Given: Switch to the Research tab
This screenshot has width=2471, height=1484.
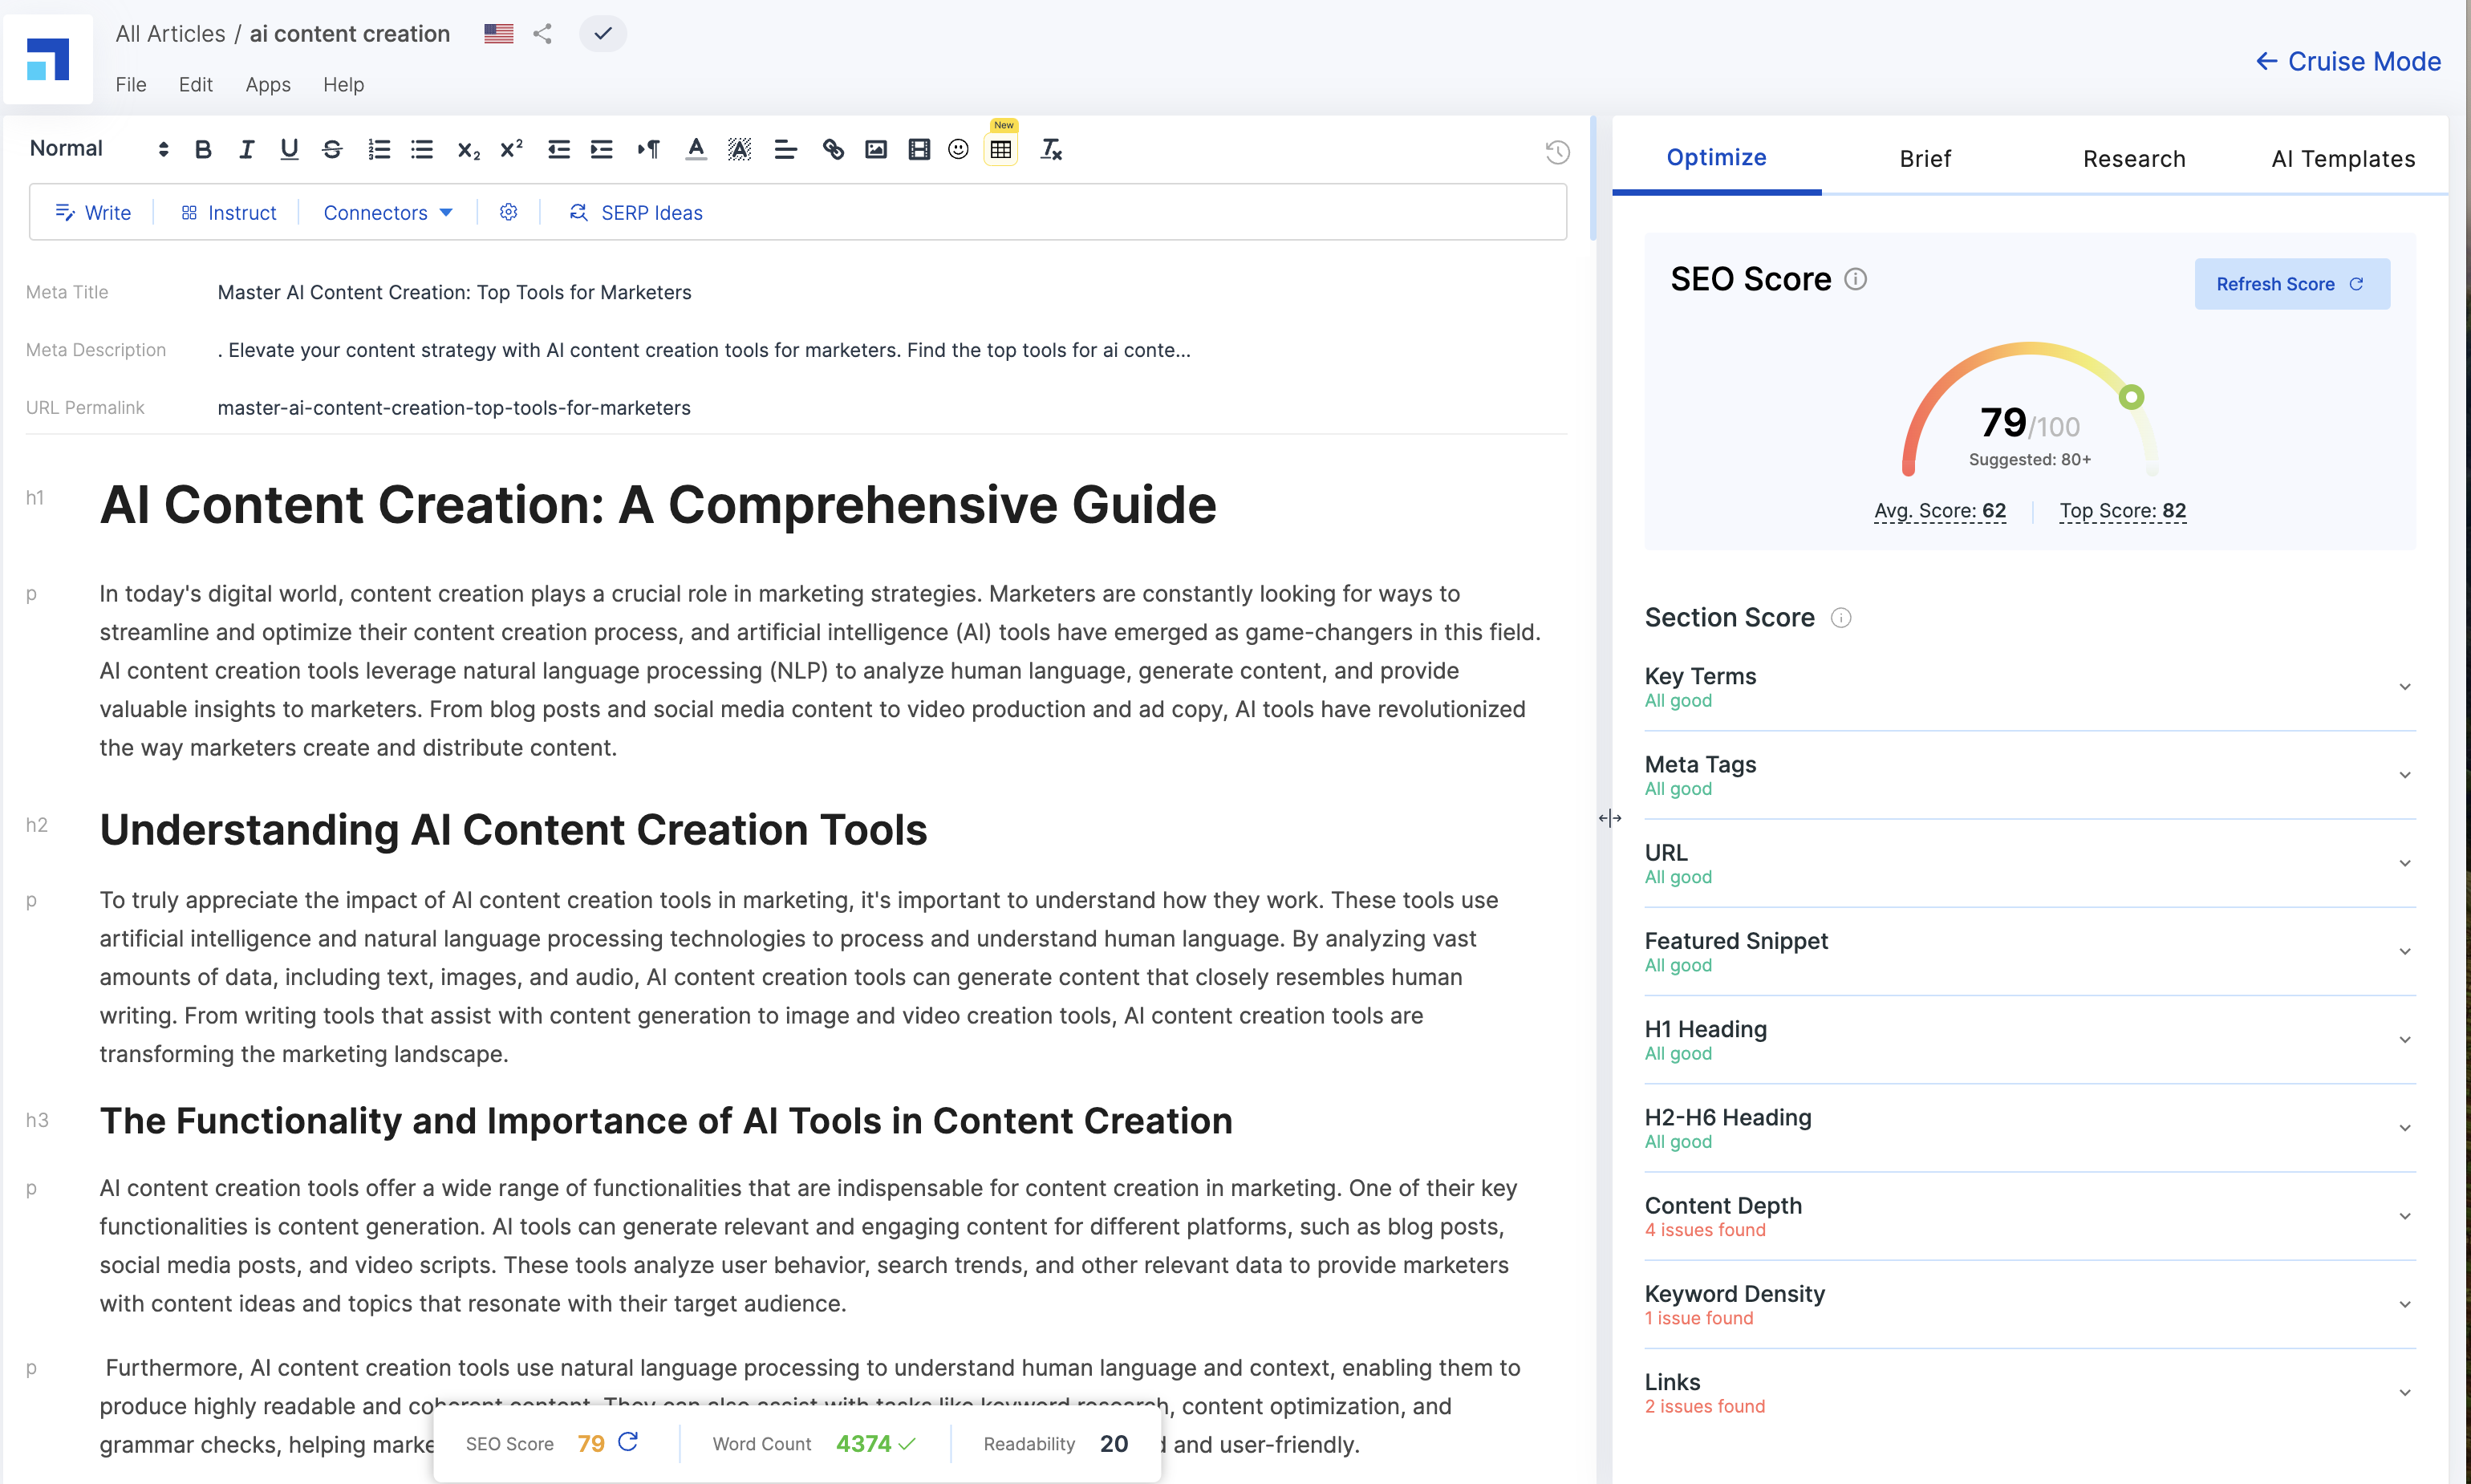Looking at the screenshot, I should (2134, 159).
